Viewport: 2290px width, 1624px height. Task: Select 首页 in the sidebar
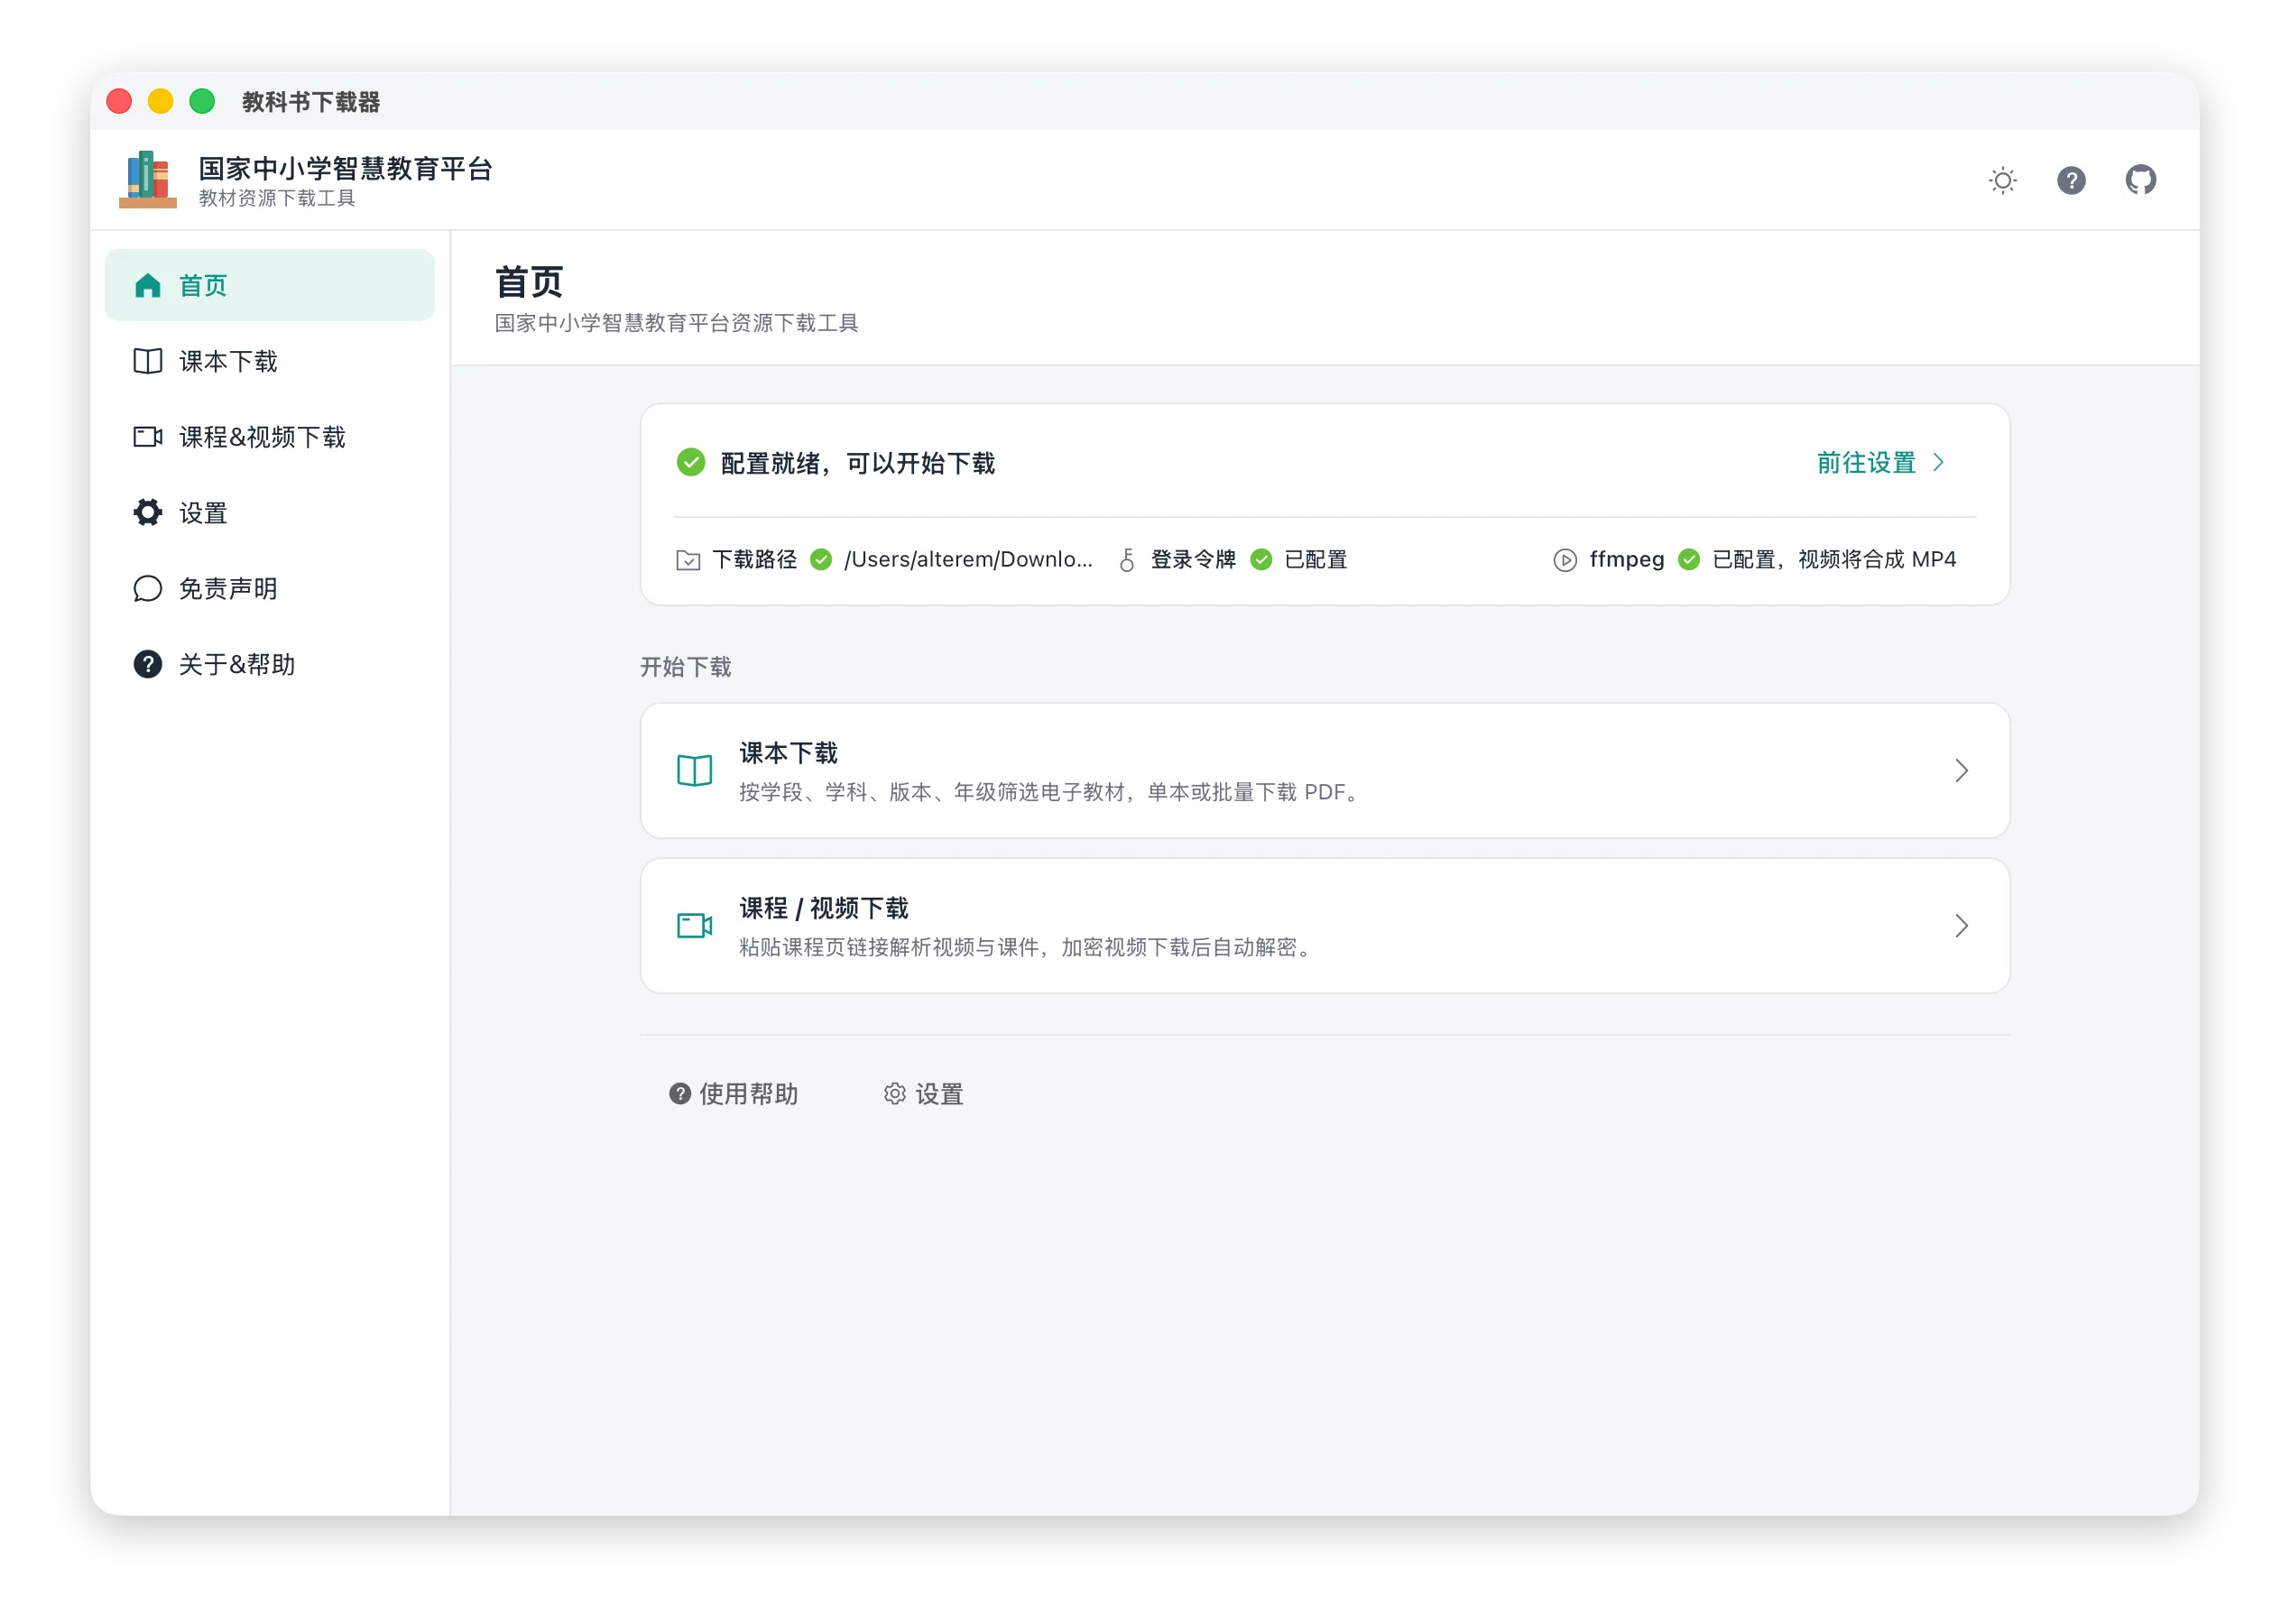click(270, 286)
